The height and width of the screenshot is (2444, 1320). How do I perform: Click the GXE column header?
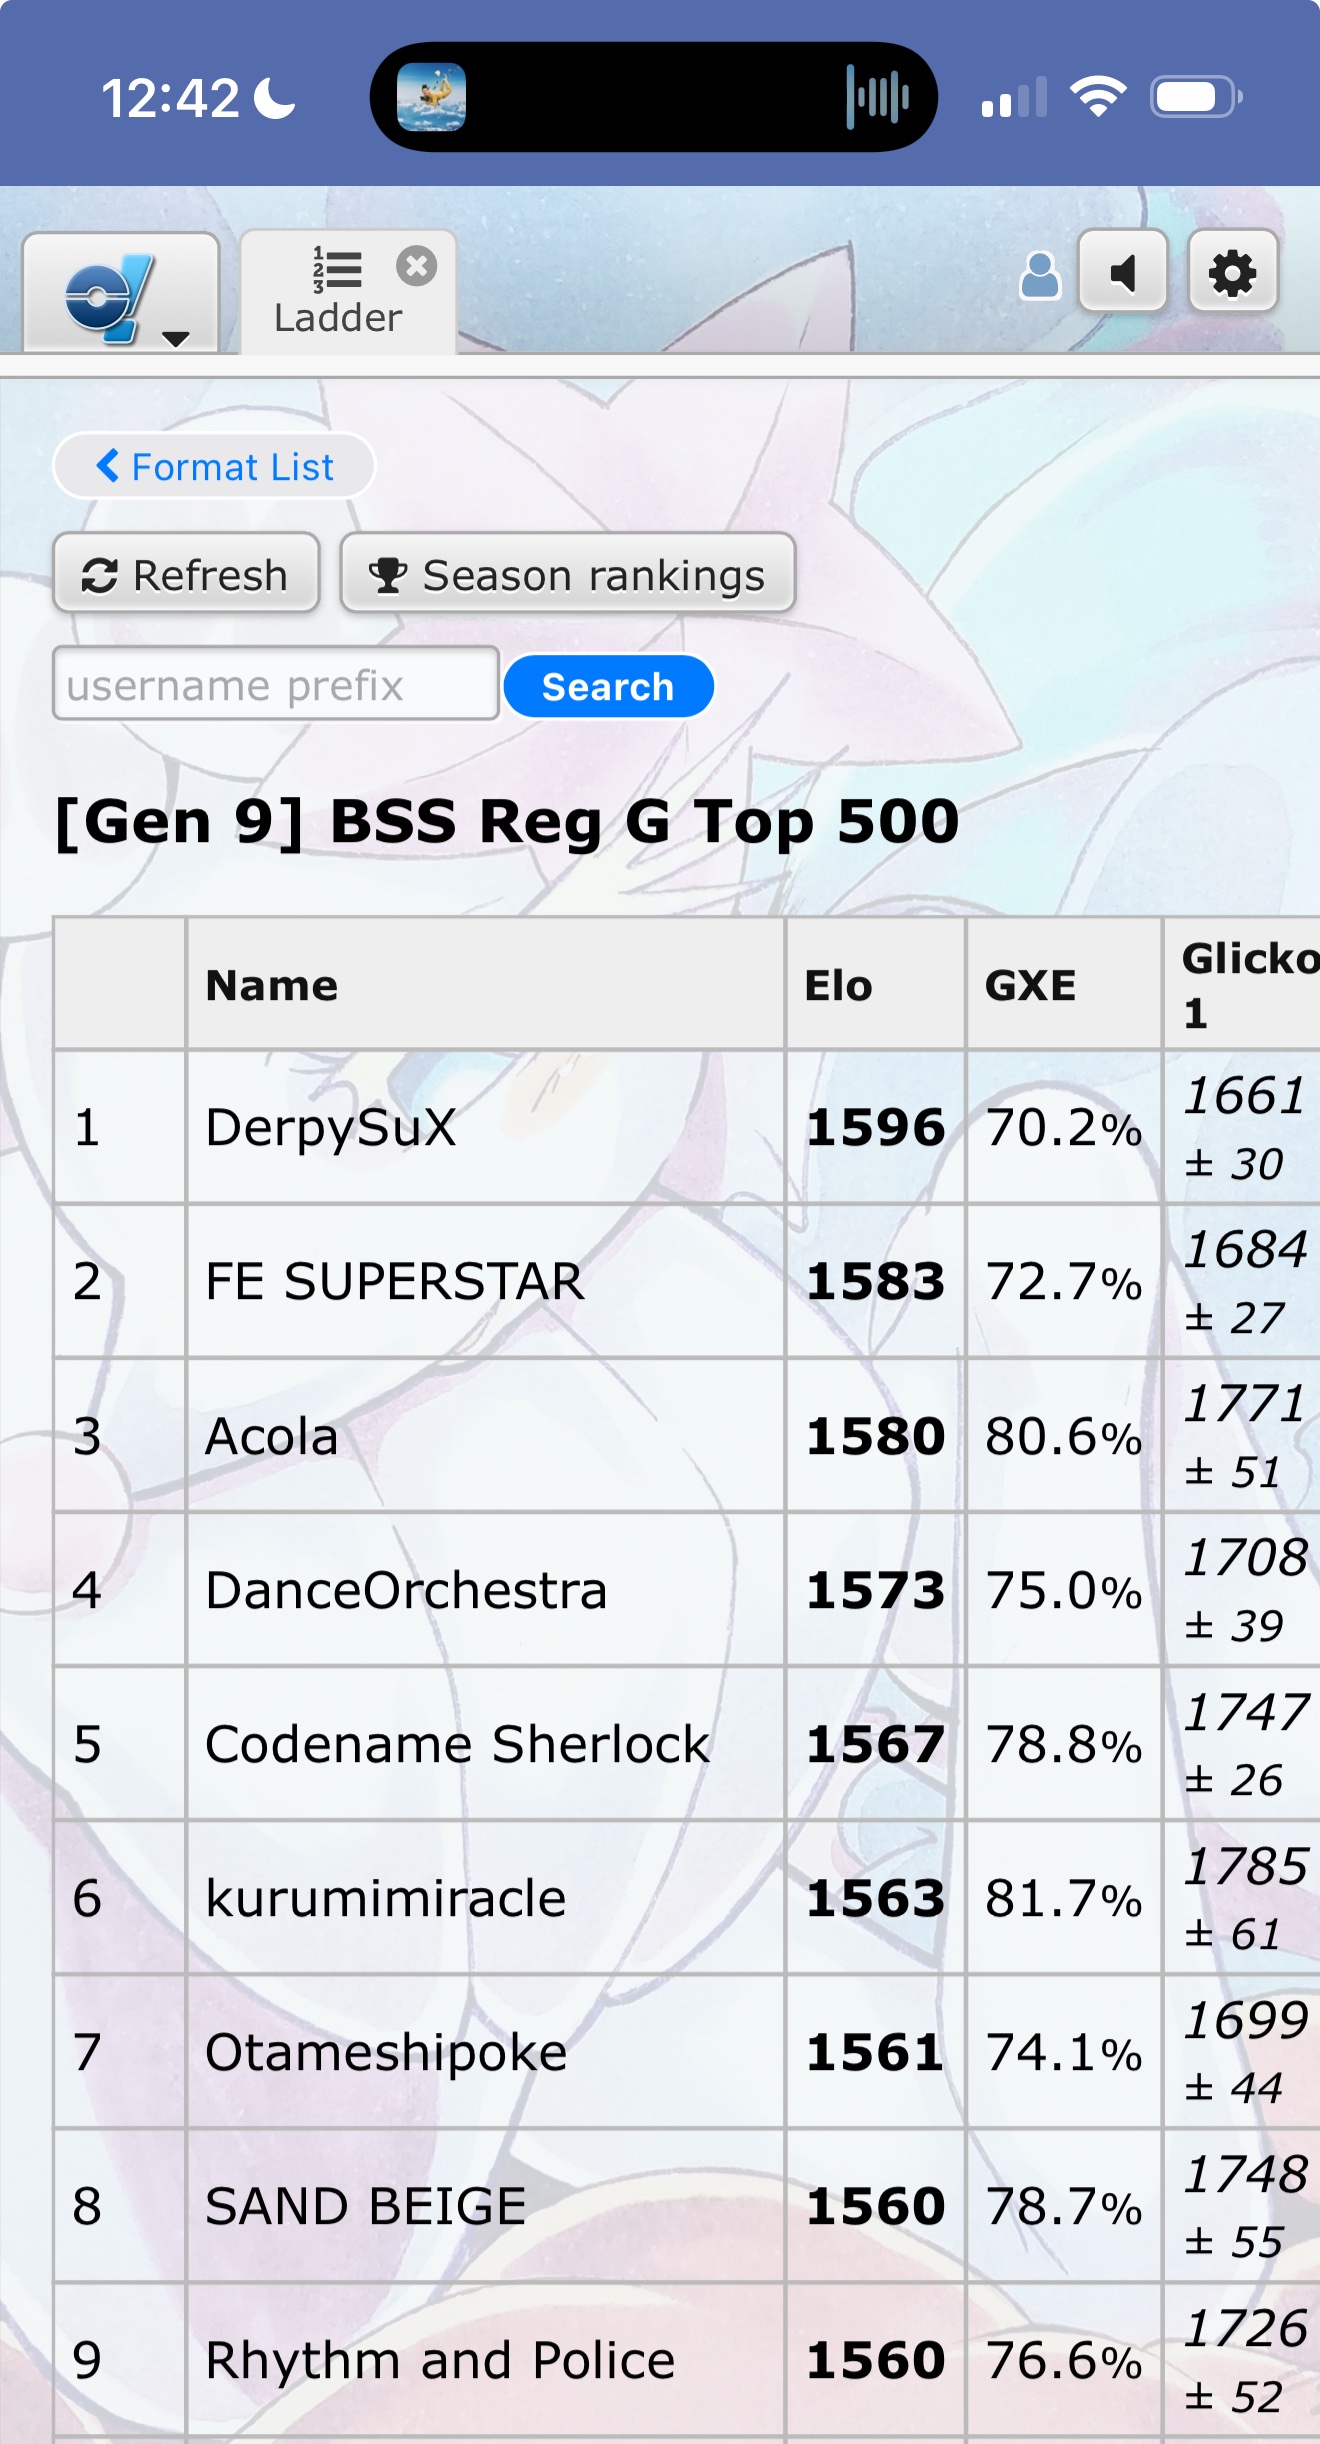tap(1030, 985)
